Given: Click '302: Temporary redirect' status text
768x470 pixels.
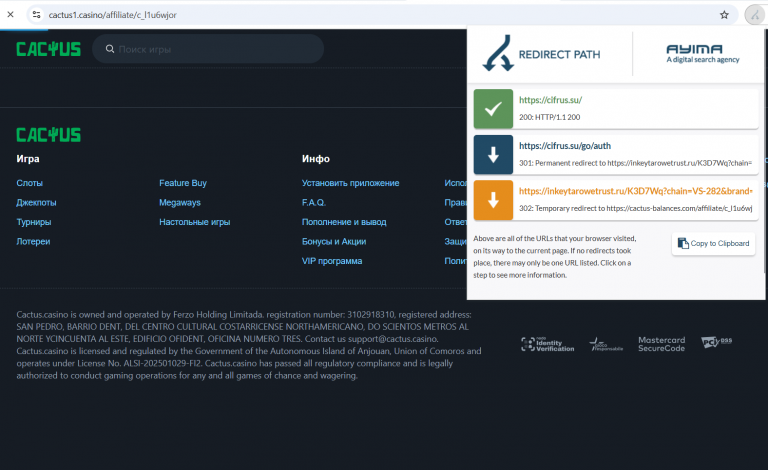Looking at the screenshot, I should [x=635, y=209].
